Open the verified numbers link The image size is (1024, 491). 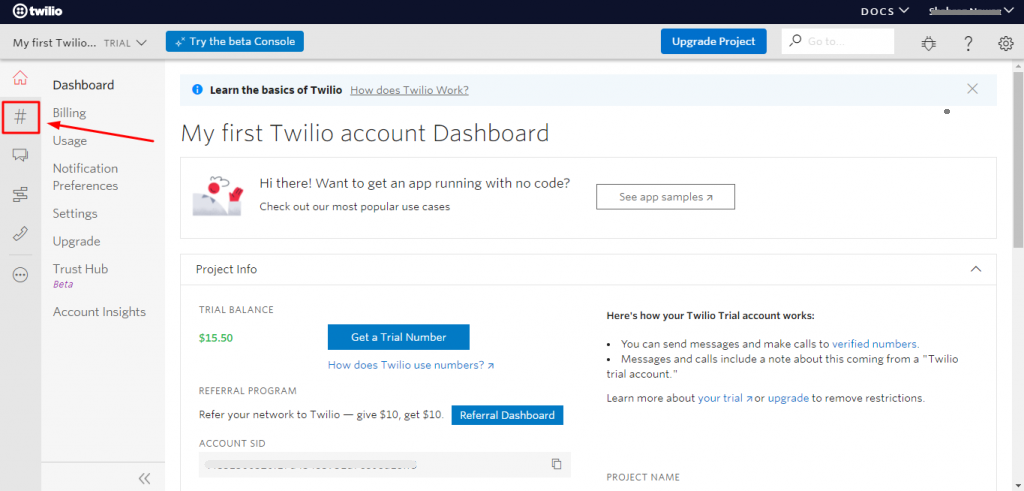pos(874,344)
